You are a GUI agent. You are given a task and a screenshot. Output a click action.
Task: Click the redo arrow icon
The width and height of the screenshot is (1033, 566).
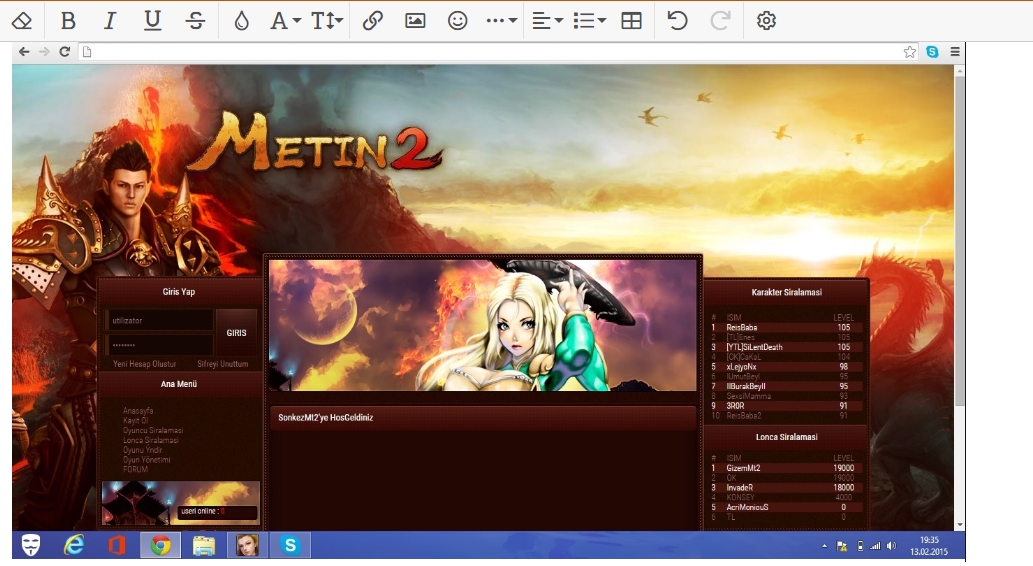(720, 21)
